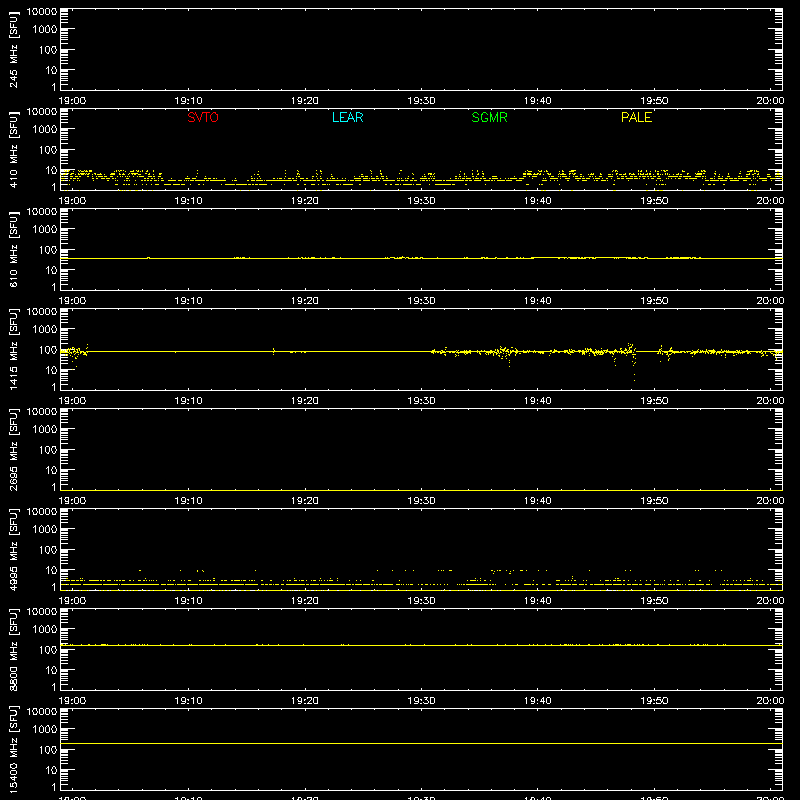This screenshot has width=800, height=800.
Task: Click 19:40 time label below 610 MHz panel
Action: point(537,301)
